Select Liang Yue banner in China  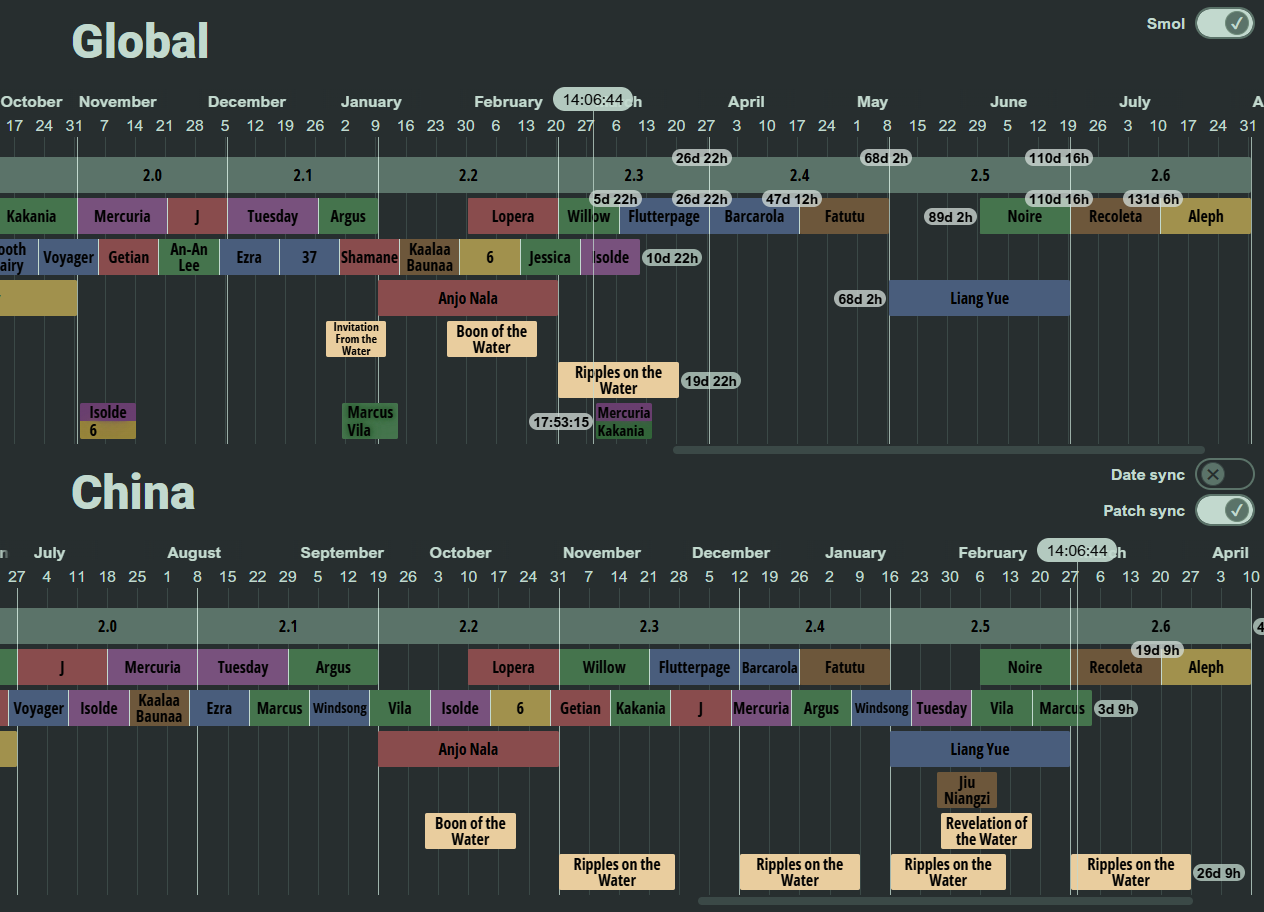(x=980, y=749)
